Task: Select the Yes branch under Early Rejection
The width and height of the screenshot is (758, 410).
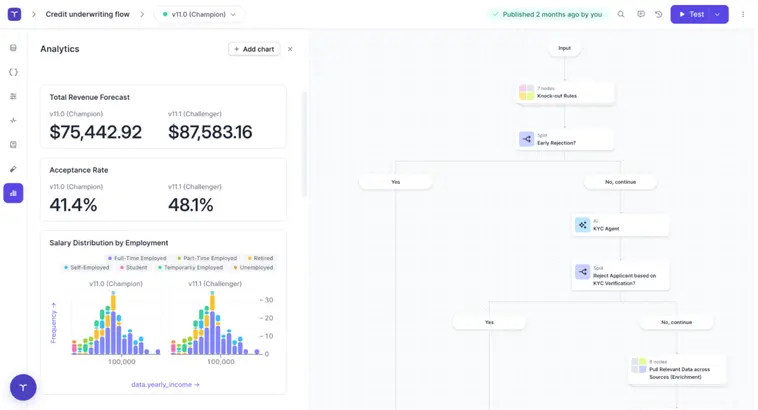Action: coord(395,182)
